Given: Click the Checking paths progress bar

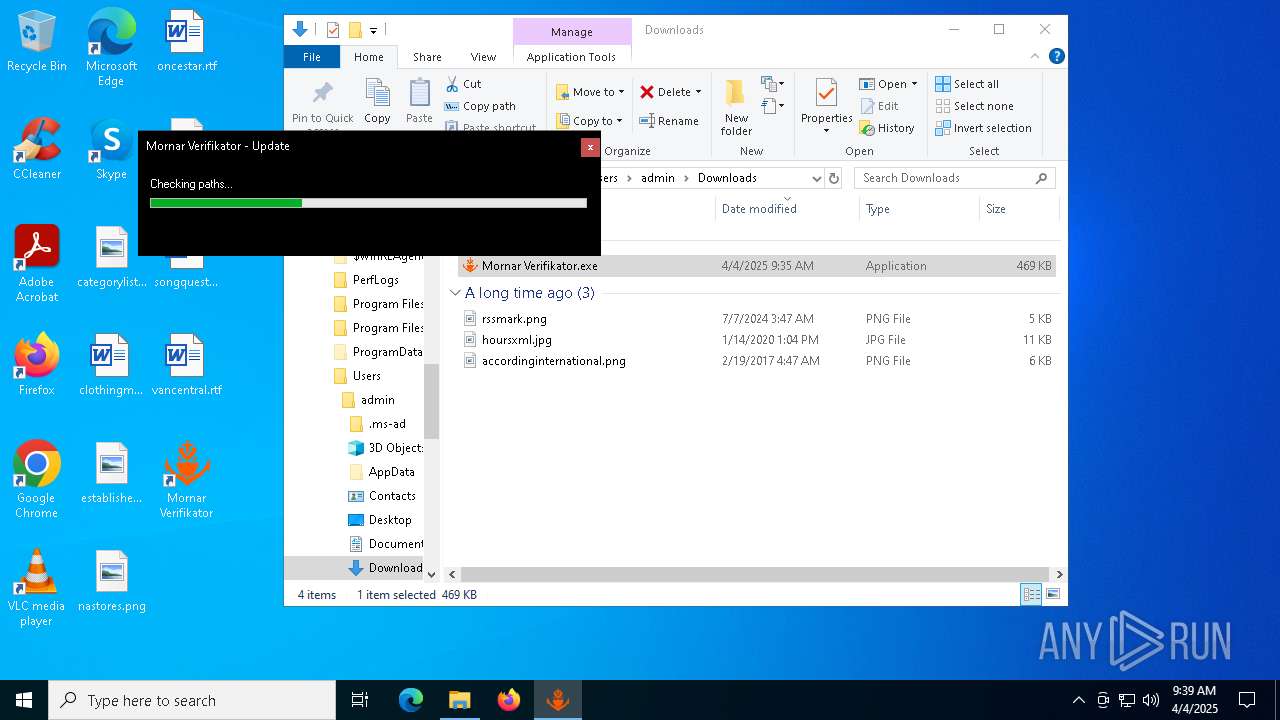Looking at the screenshot, I should pyautogui.click(x=368, y=203).
